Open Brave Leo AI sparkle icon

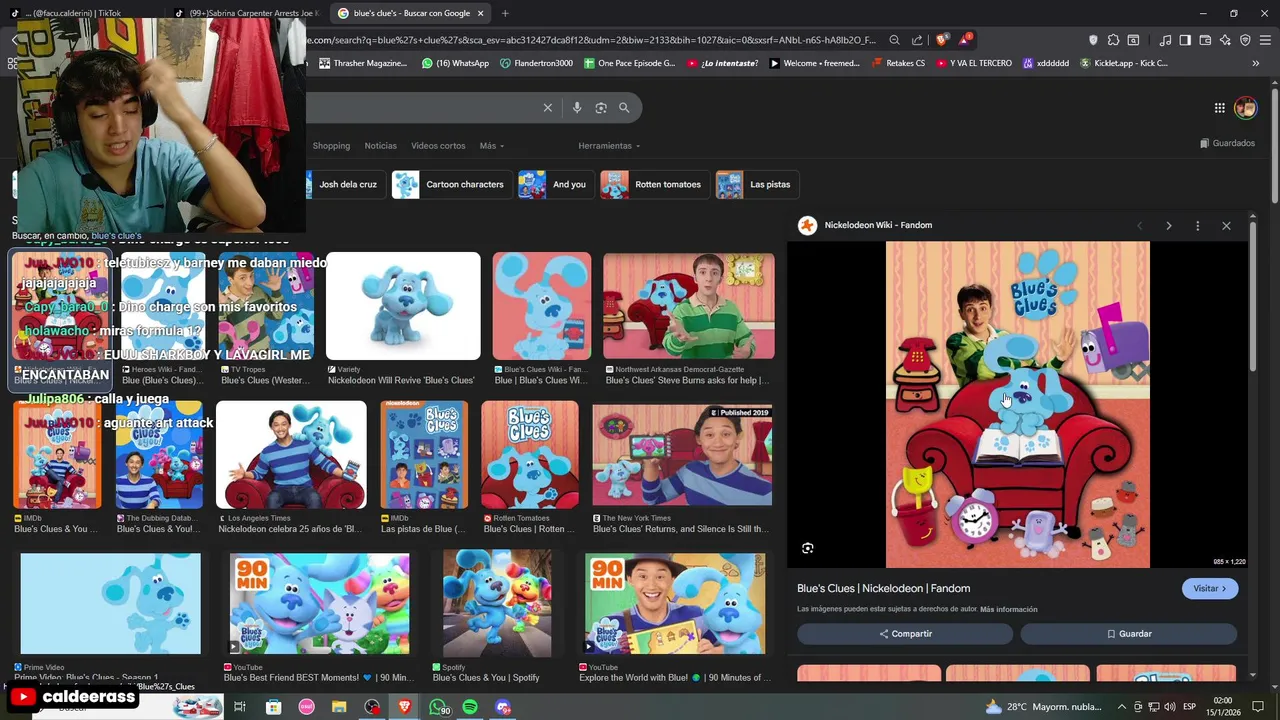1225,40
